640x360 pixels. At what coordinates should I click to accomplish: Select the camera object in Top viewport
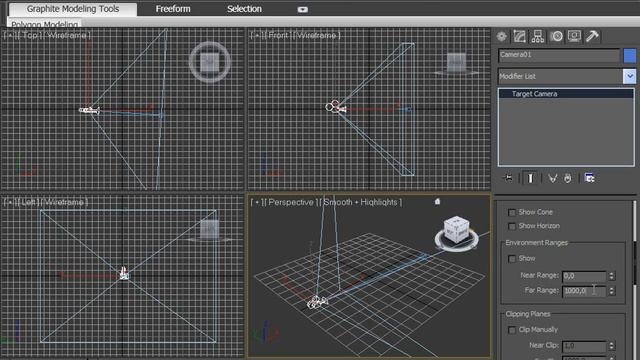point(89,110)
